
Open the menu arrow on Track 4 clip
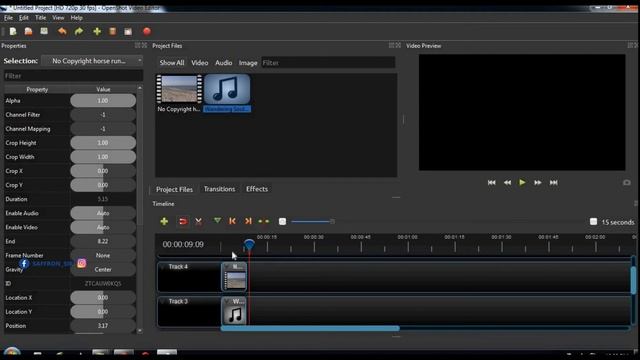227,267
